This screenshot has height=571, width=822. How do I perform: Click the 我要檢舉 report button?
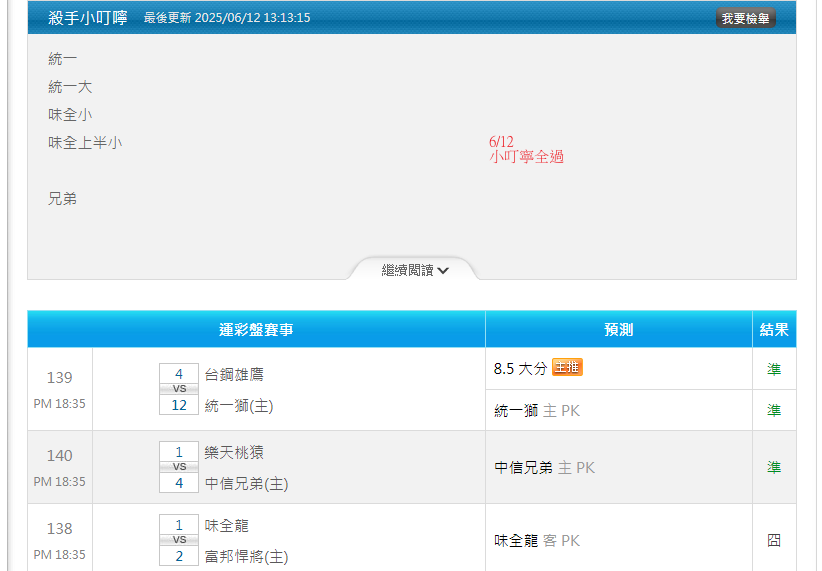745,18
